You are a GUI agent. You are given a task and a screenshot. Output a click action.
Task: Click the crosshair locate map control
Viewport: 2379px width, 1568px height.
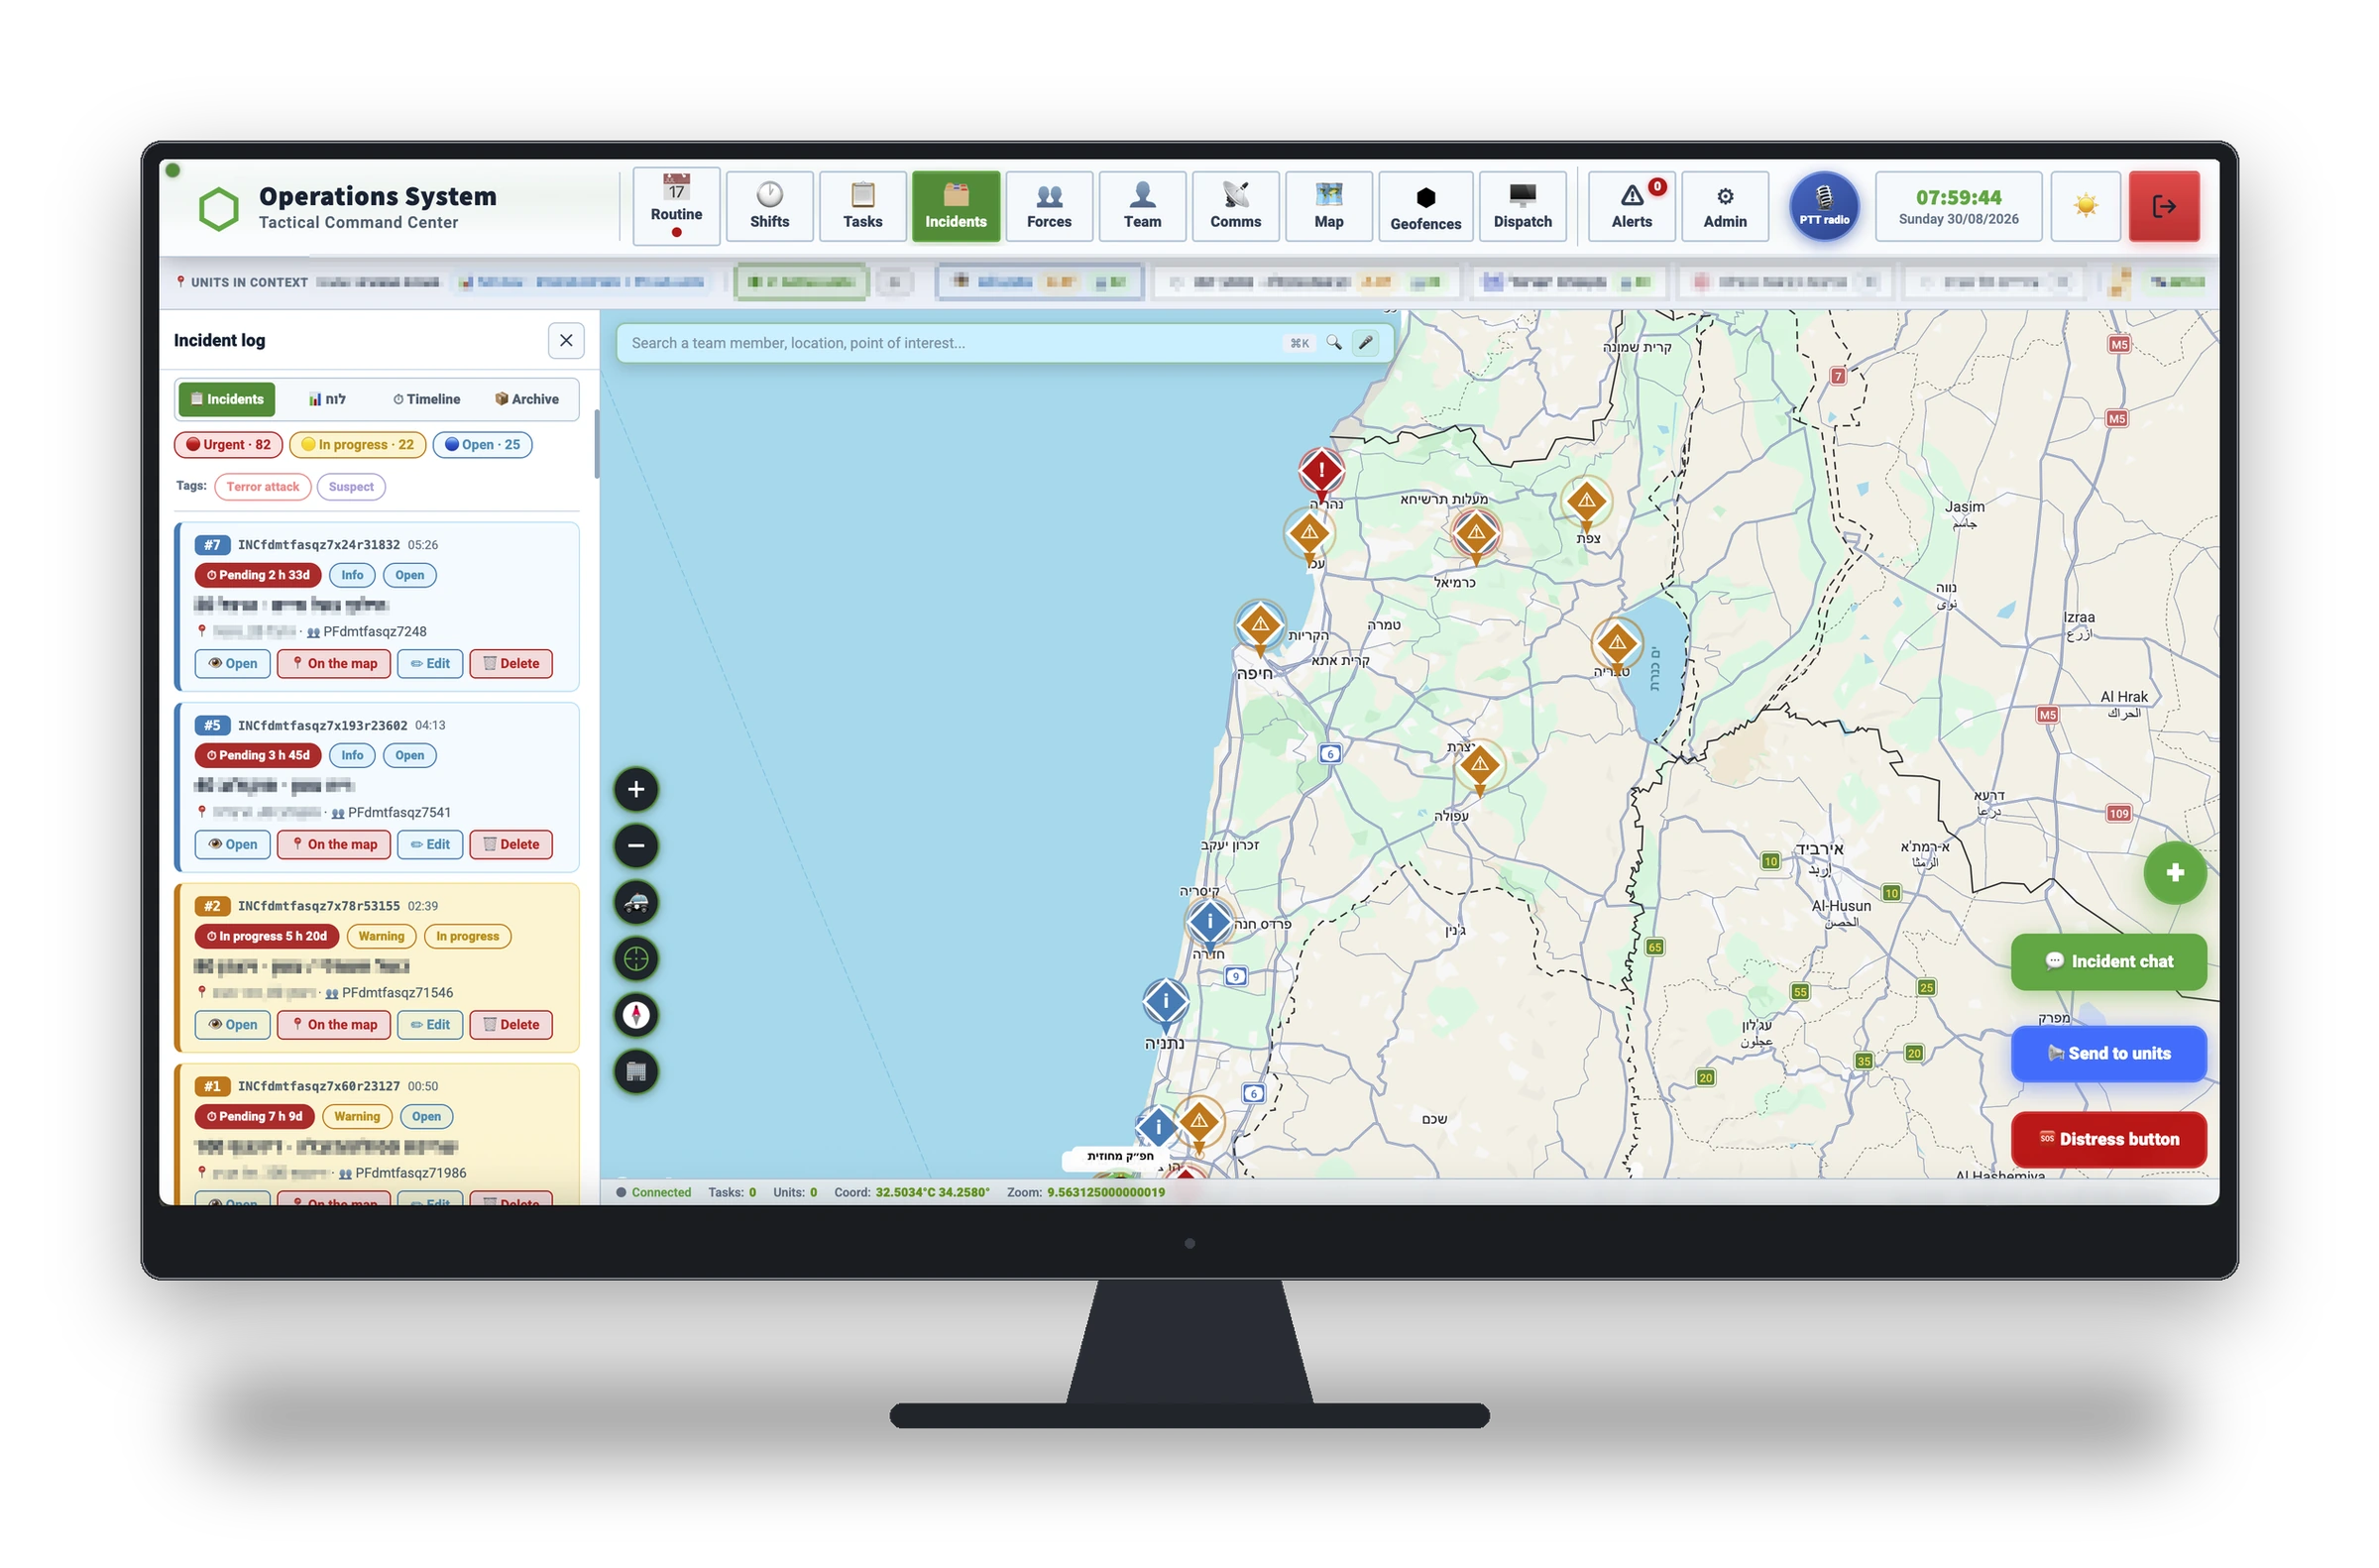636,959
